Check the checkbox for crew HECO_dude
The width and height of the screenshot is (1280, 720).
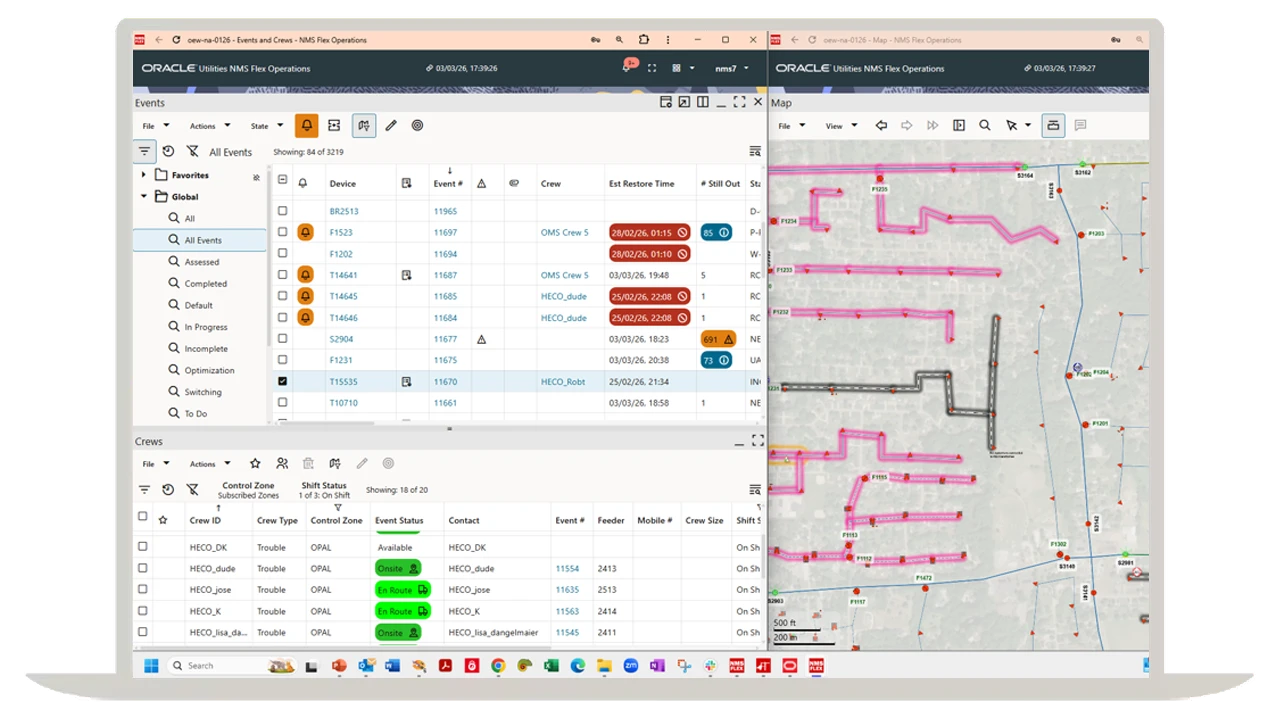click(x=142, y=568)
